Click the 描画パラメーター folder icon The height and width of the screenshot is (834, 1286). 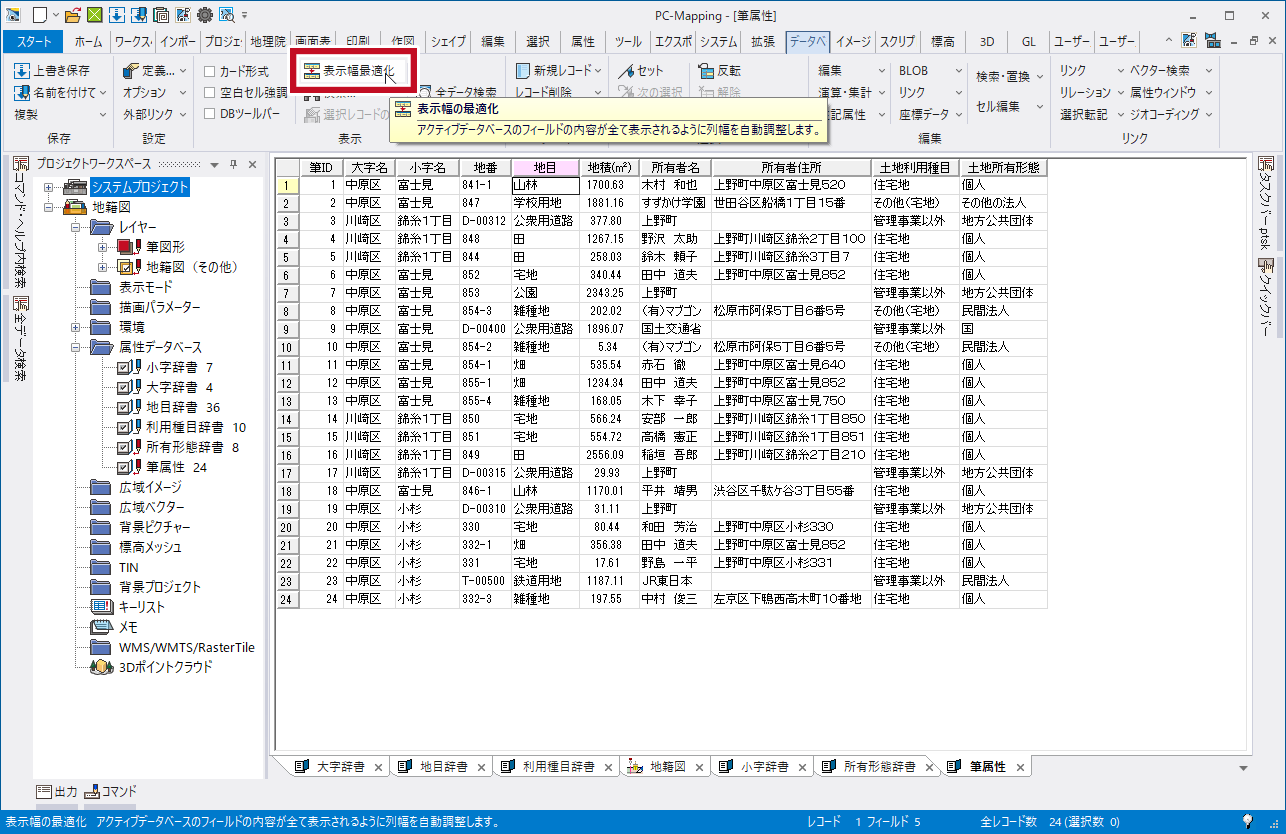101,307
